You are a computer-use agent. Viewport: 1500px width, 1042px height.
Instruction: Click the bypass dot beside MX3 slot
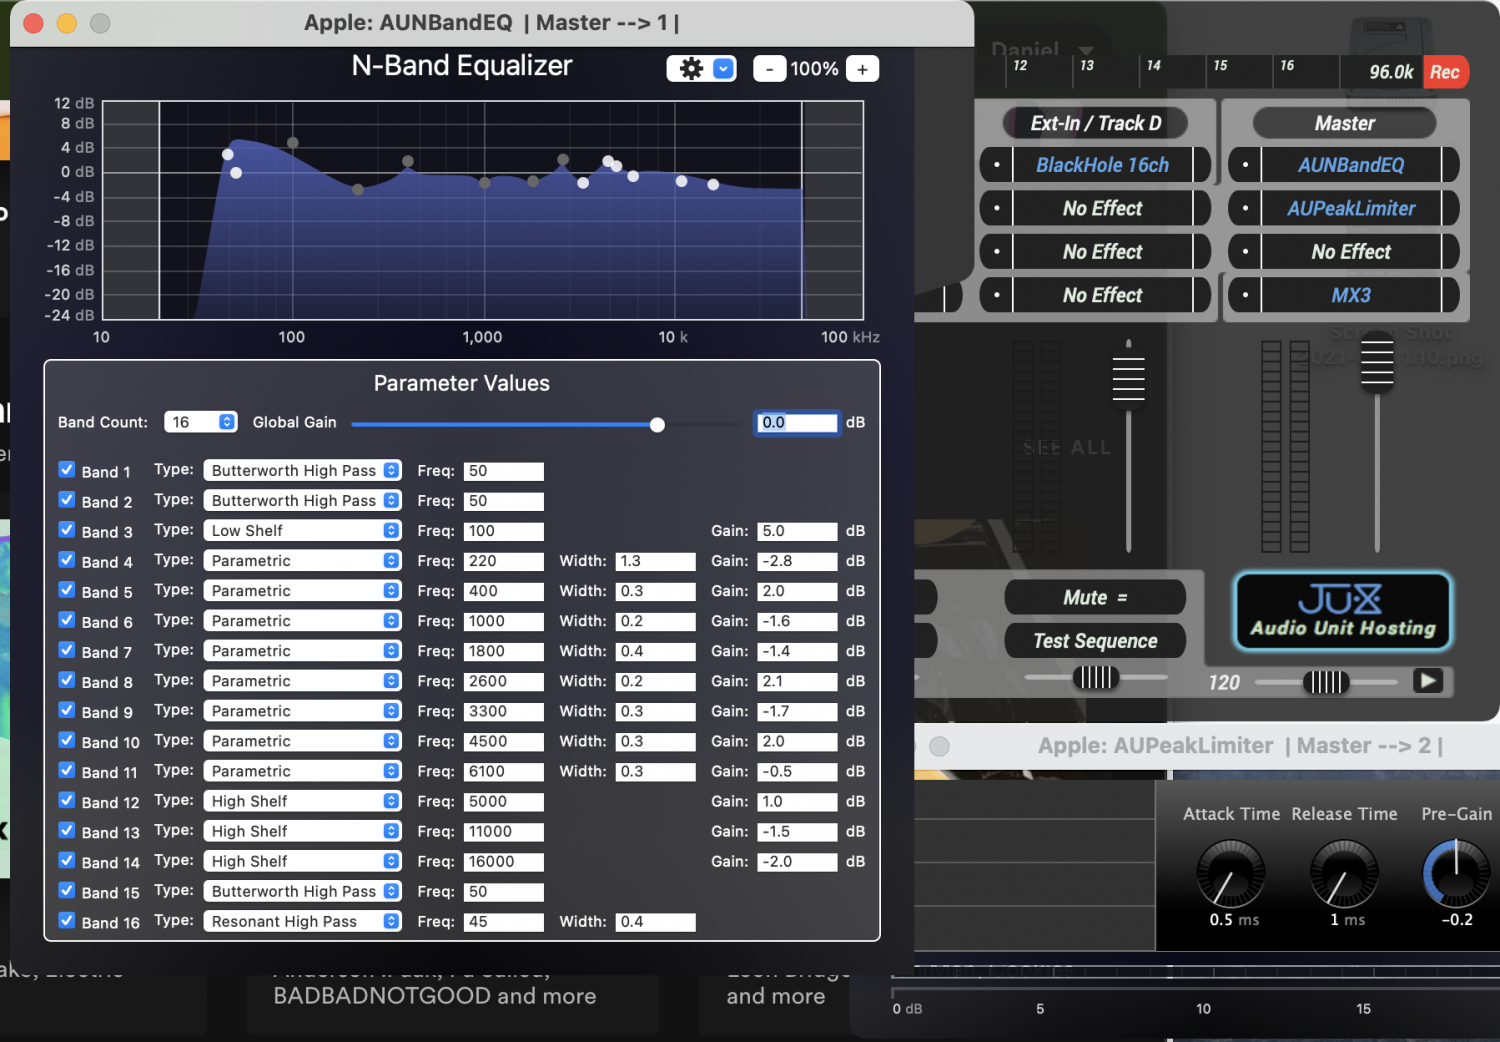[x=1245, y=295]
